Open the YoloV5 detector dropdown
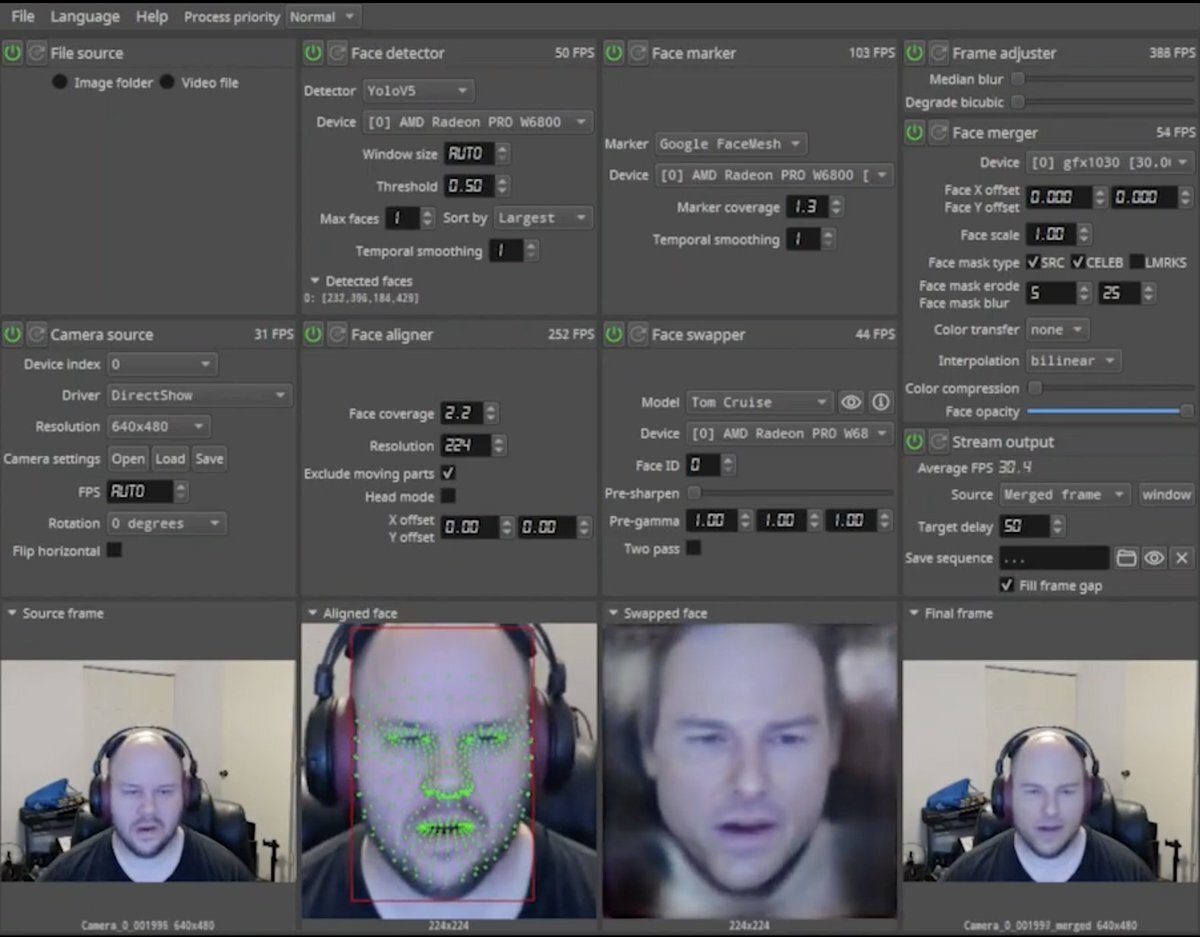The width and height of the screenshot is (1200, 937). point(418,91)
